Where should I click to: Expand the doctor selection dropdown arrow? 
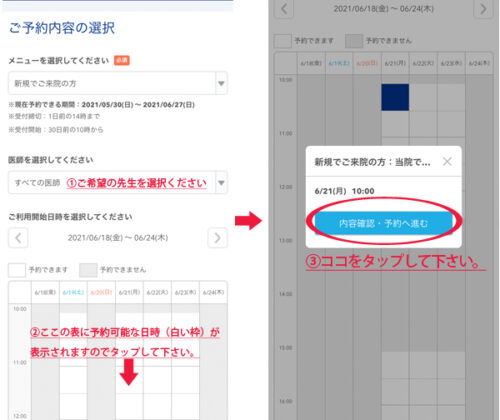(x=221, y=183)
